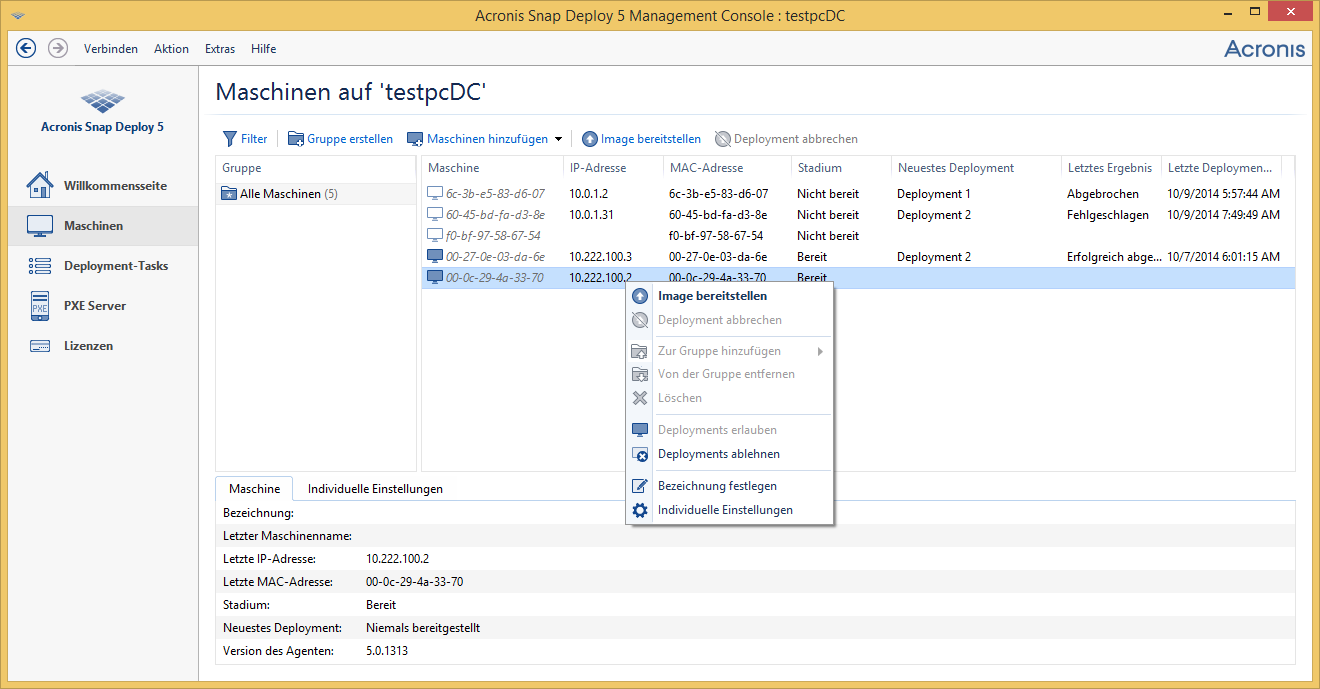The image size is (1320, 689).
Task: Click the Image bereitstellen context menu icon
Action: (x=640, y=296)
